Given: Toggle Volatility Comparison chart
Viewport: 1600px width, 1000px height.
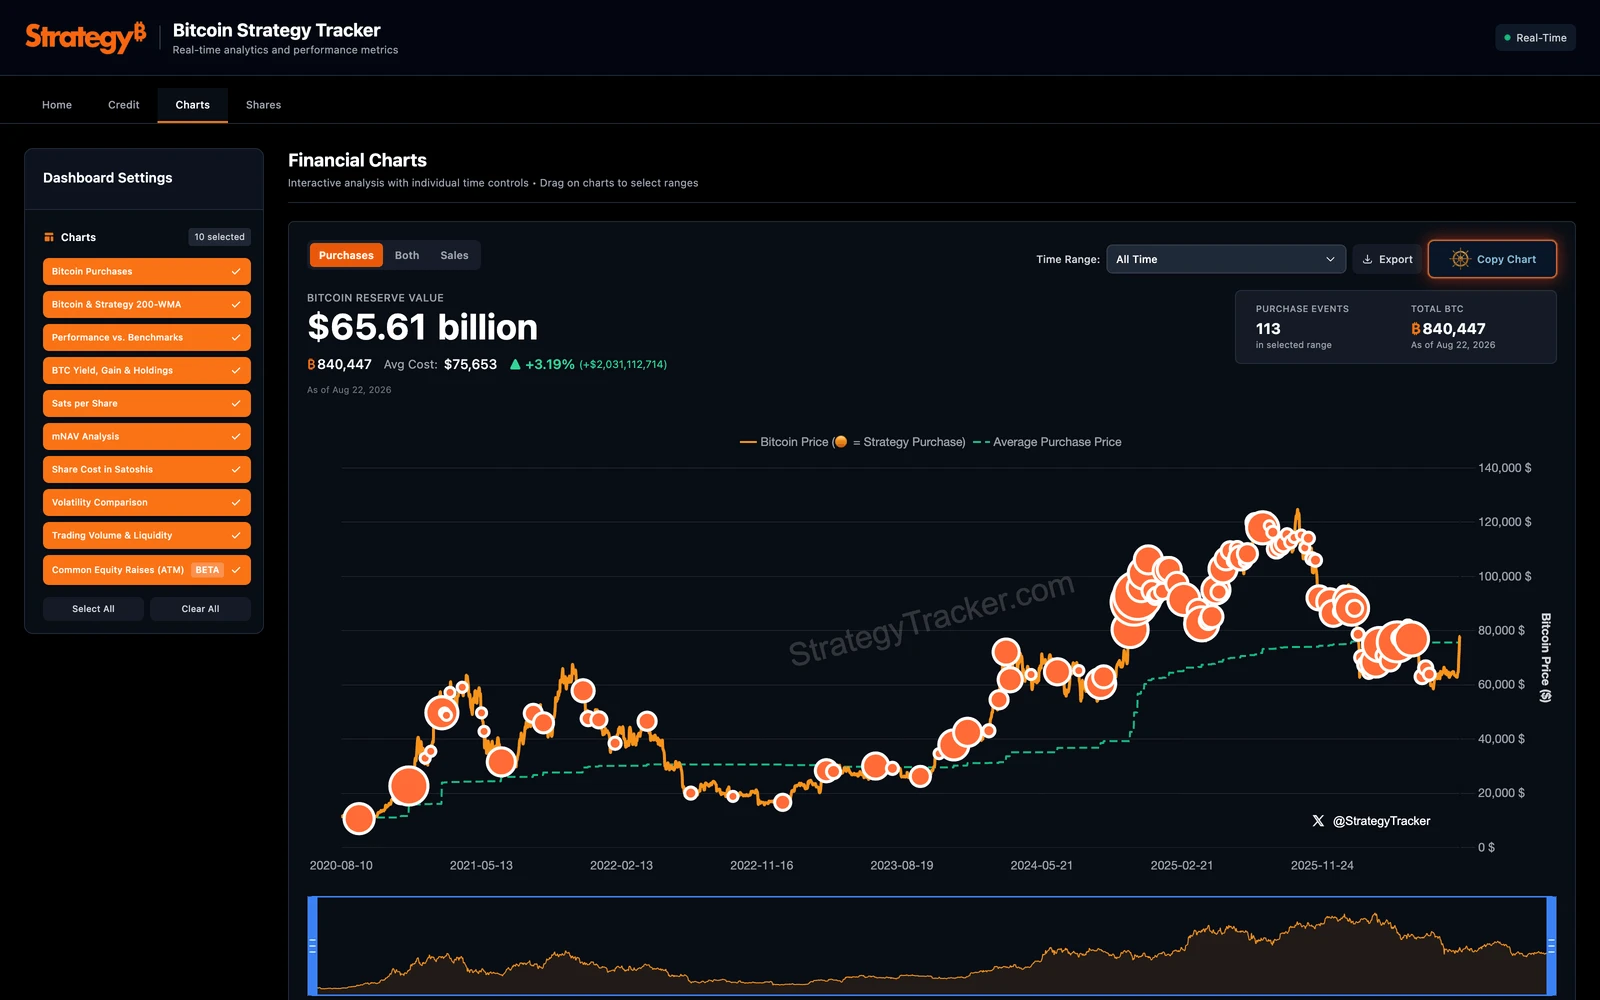Looking at the screenshot, I should click(x=147, y=503).
